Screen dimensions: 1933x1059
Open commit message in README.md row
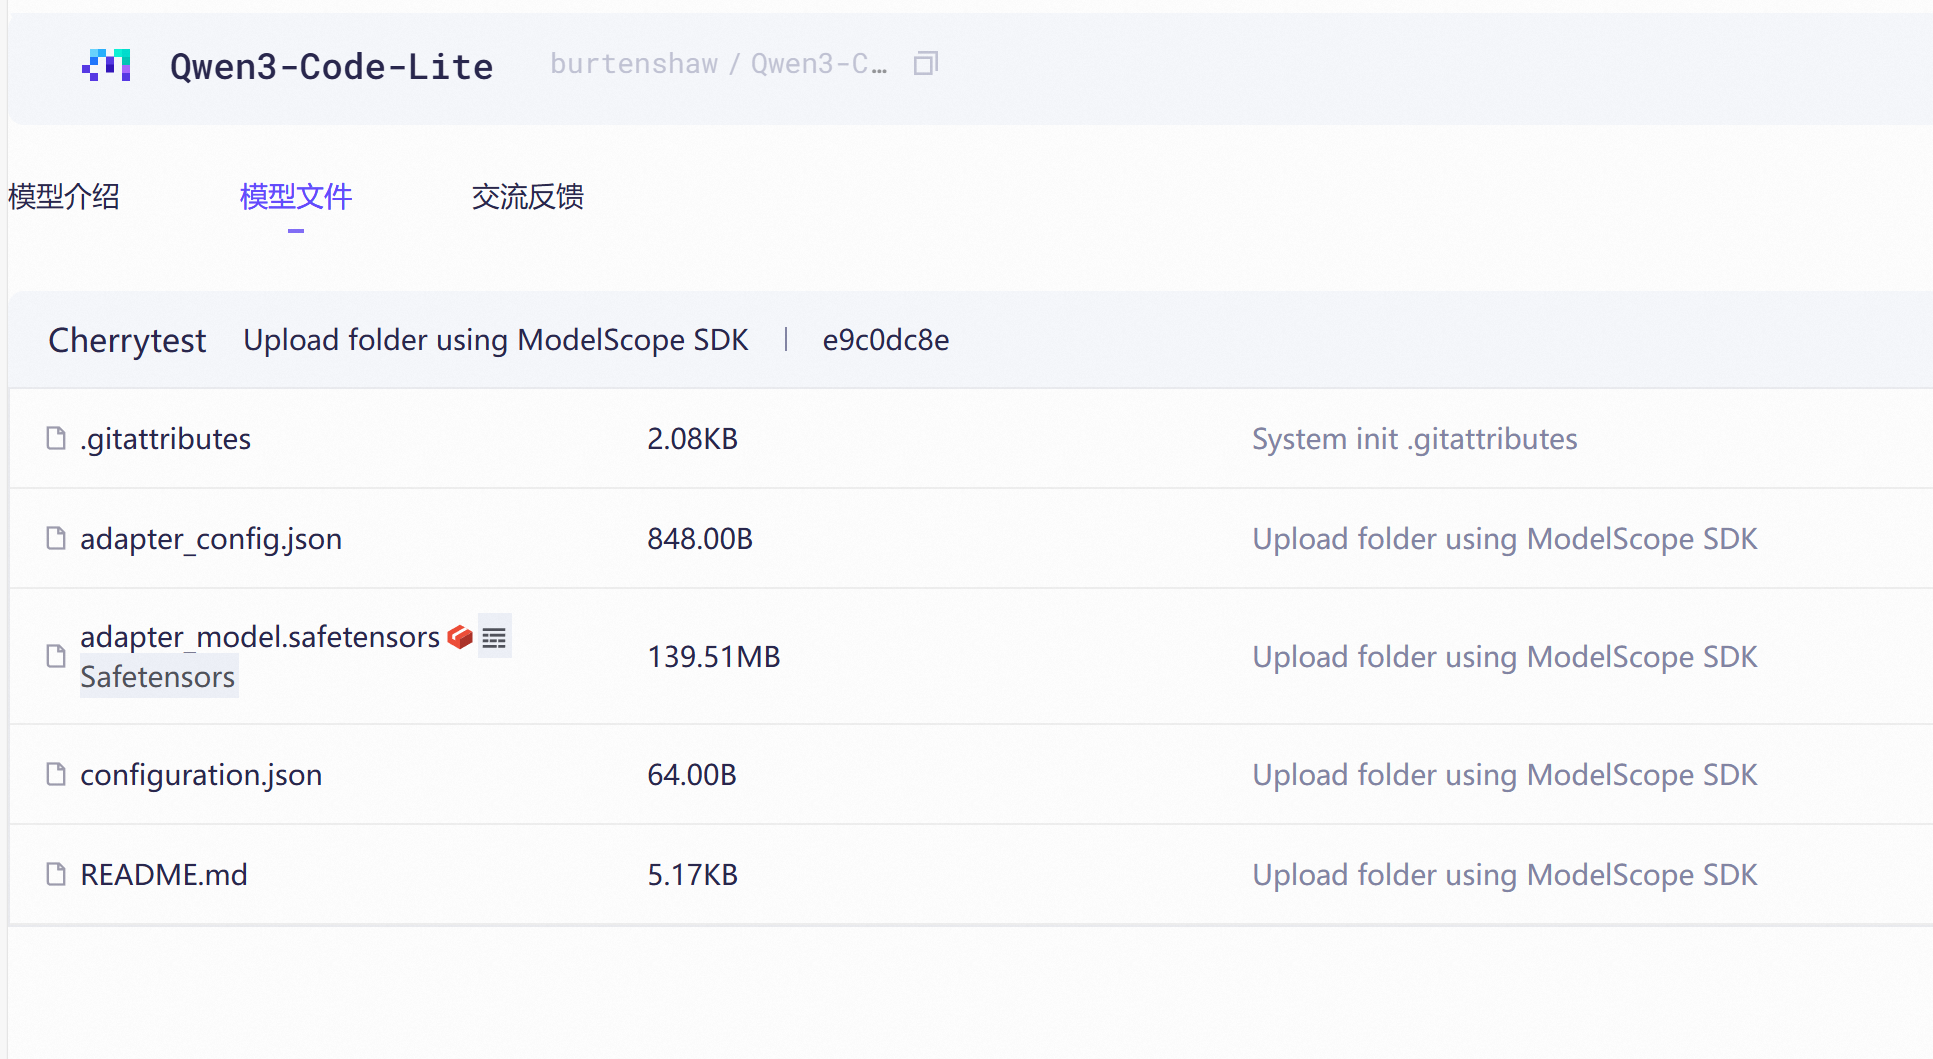point(1504,874)
